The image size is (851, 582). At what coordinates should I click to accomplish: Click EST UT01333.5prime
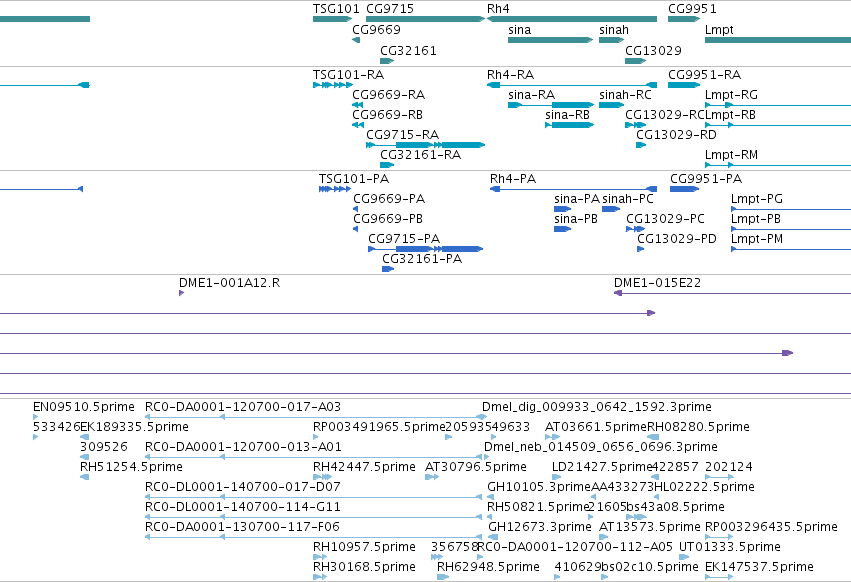coord(684,557)
